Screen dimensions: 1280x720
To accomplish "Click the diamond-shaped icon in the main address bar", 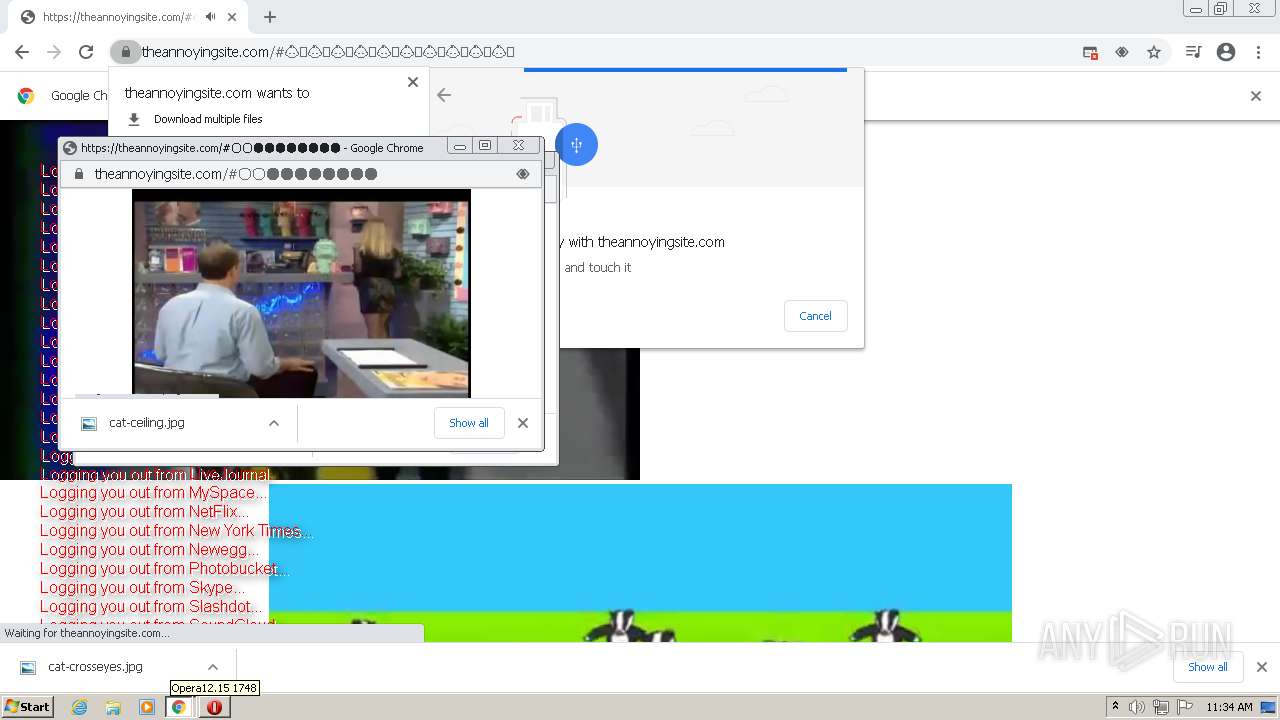I will point(1122,52).
